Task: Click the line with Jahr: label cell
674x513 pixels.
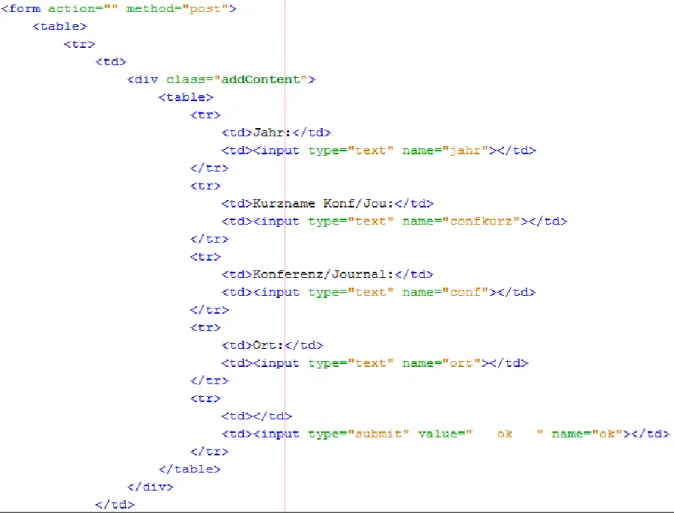Action: coord(276,132)
